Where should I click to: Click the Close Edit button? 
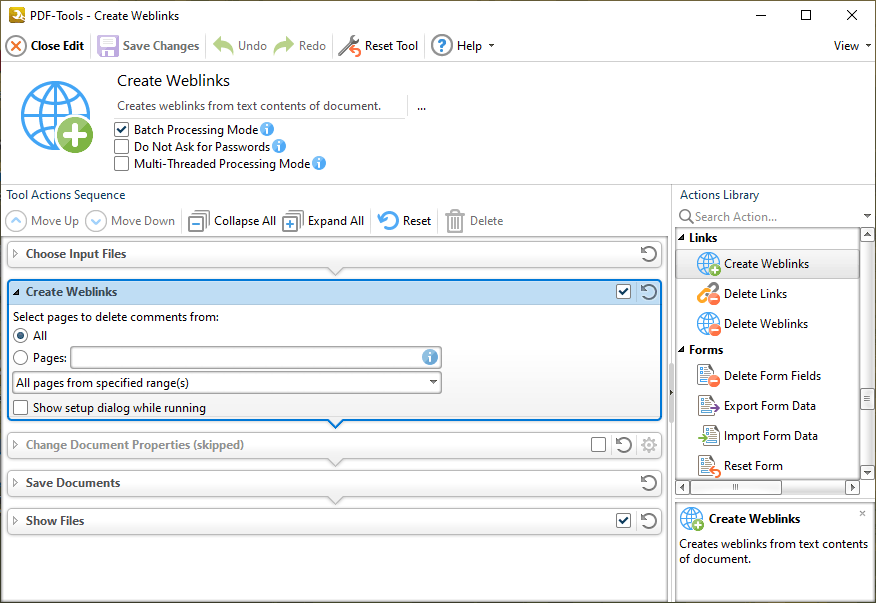(46, 46)
